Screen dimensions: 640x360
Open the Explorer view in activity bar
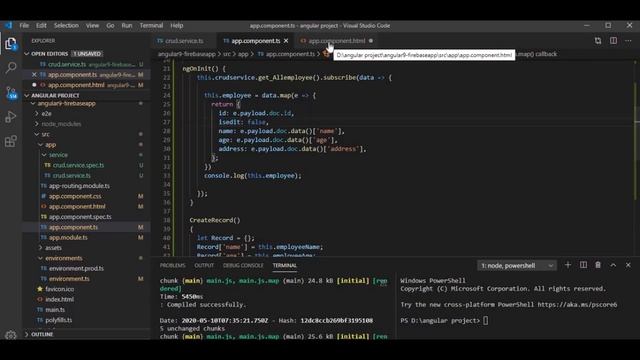[11, 43]
